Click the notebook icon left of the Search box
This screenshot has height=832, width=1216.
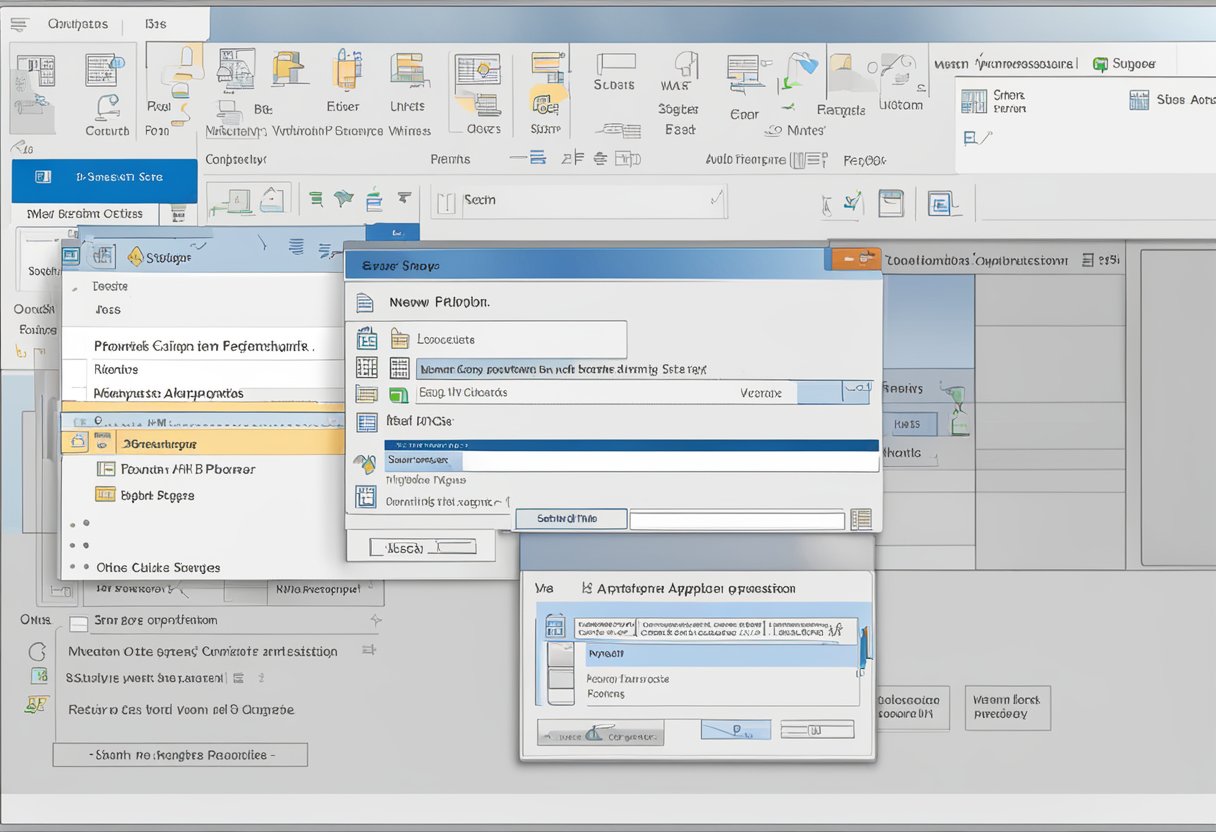point(445,200)
